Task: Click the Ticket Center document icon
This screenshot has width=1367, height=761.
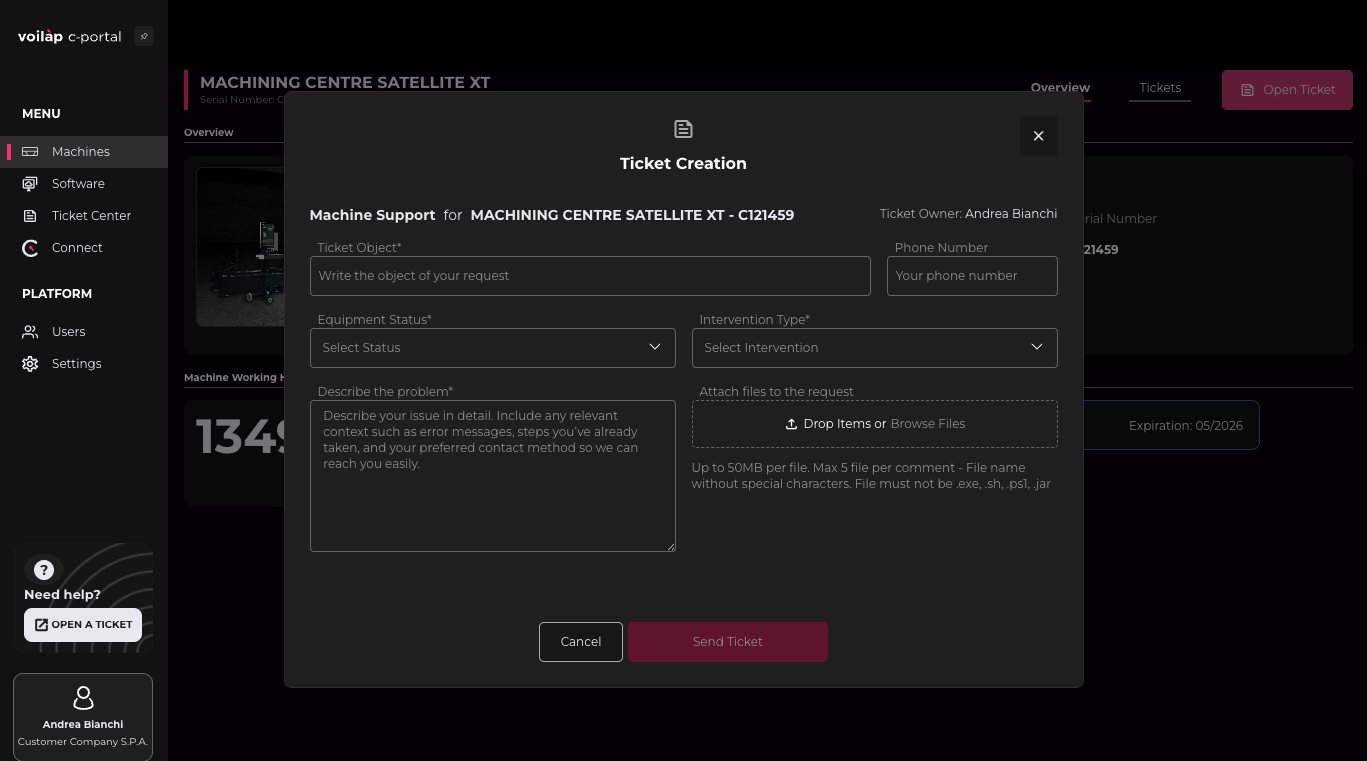Action: click(x=30, y=216)
